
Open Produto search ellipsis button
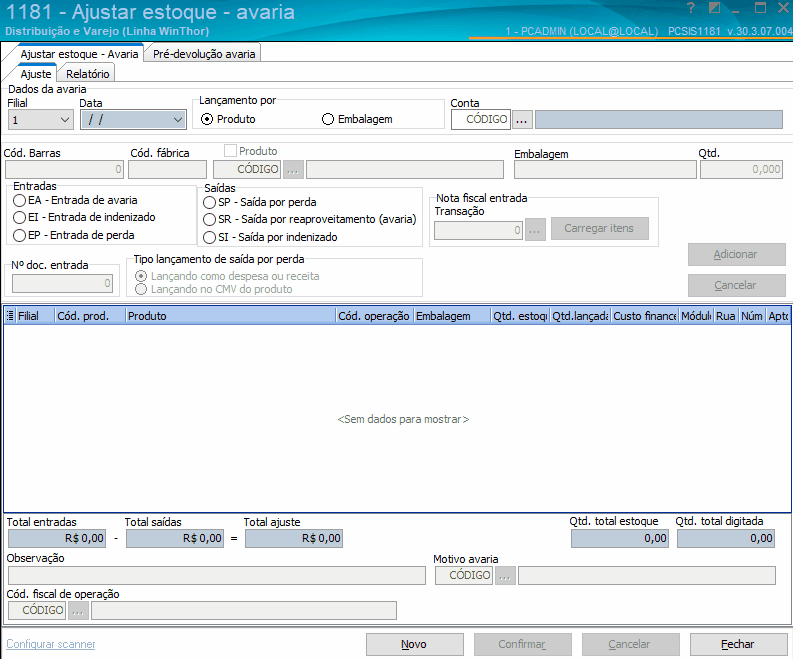[x=293, y=169]
